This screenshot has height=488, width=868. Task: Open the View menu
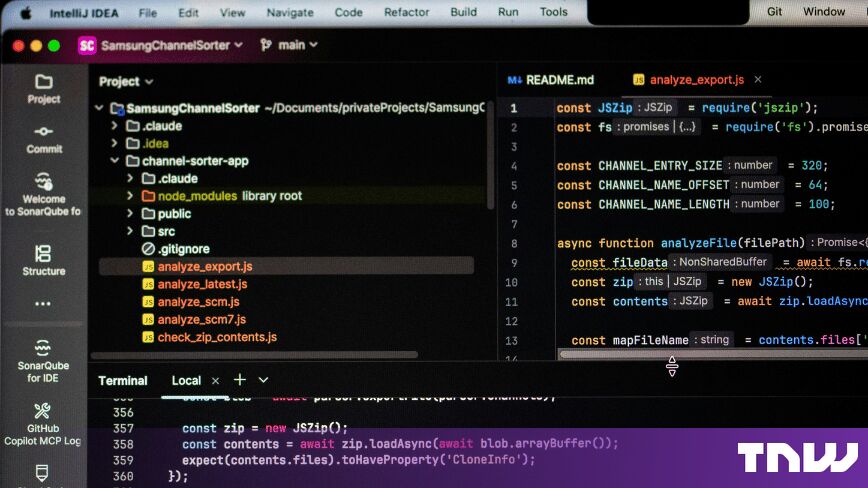tap(232, 12)
